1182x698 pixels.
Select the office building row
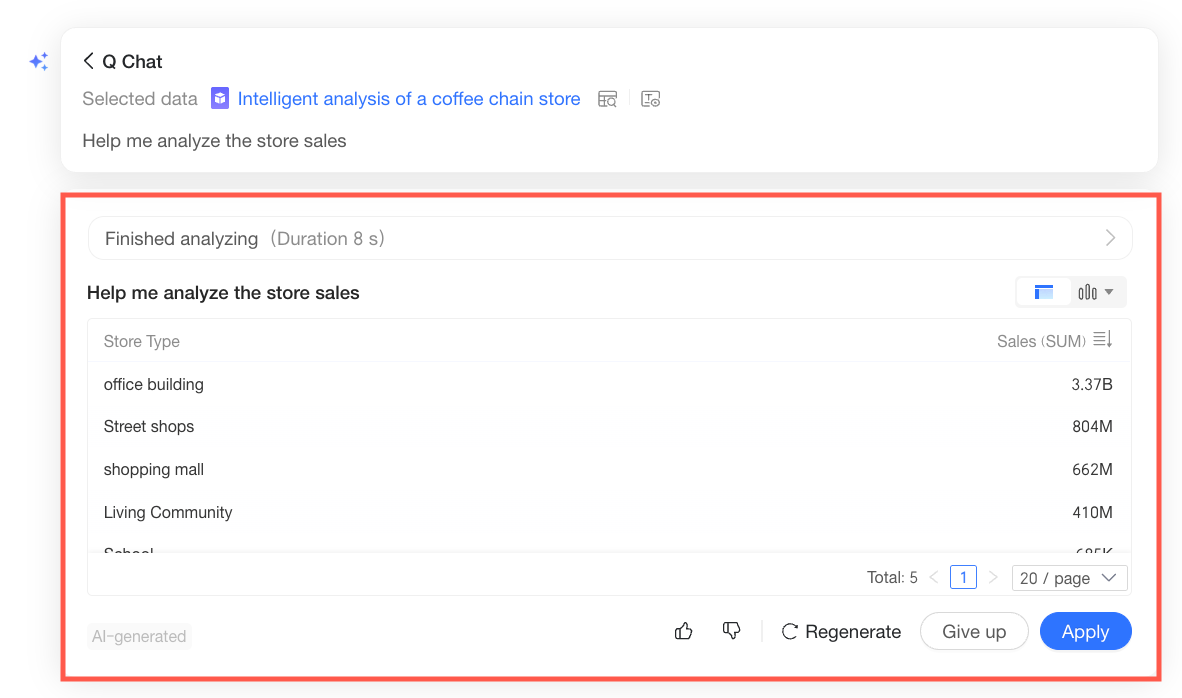click(609, 384)
